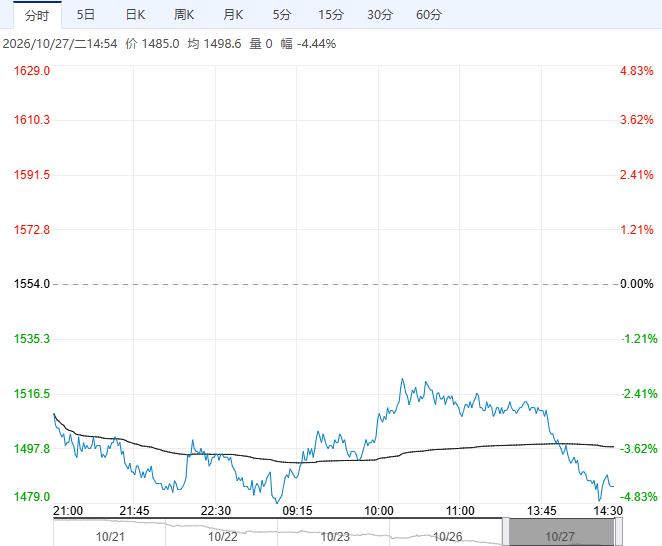Click the 10/22 date in the range navigator
662x546 pixels.
(222, 537)
